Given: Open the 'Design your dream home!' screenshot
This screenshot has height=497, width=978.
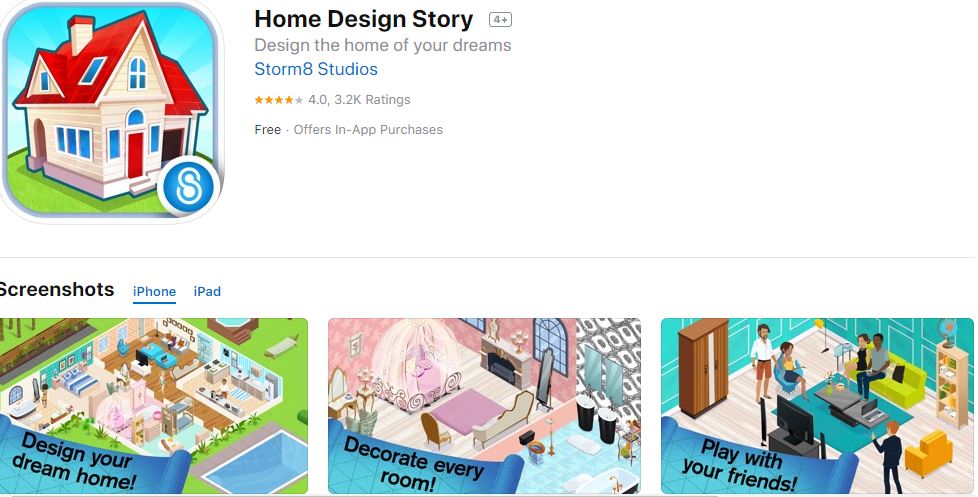Looking at the screenshot, I should [153, 405].
